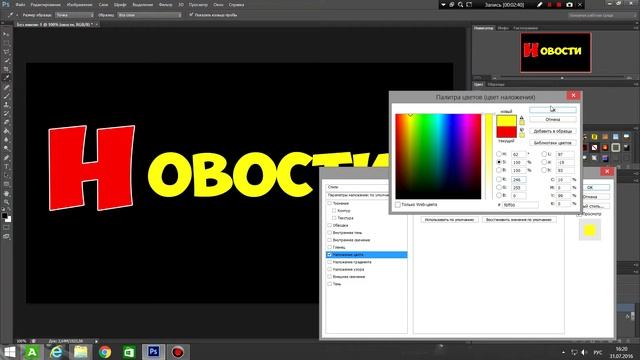Select the Healing Brush tool
Viewport: 640px width, 360px height.
coord(6,87)
